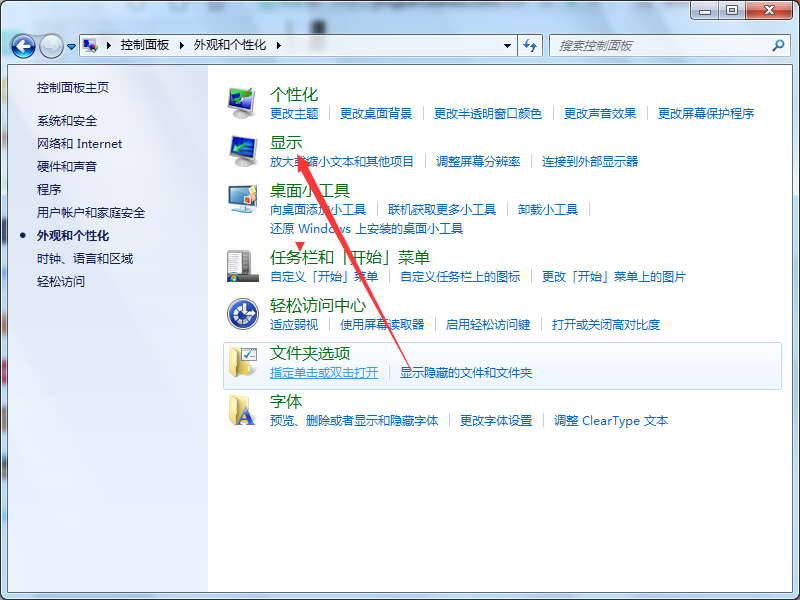The height and width of the screenshot is (600, 800).
Task: Go to 控制面板主页 in sidebar
Action: pos(72,88)
